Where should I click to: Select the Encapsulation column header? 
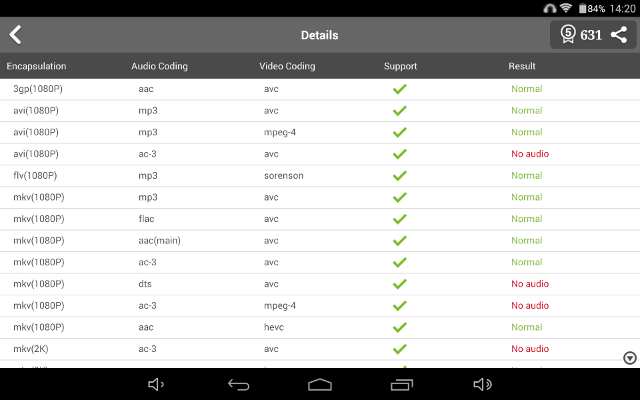click(x=36, y=66)
